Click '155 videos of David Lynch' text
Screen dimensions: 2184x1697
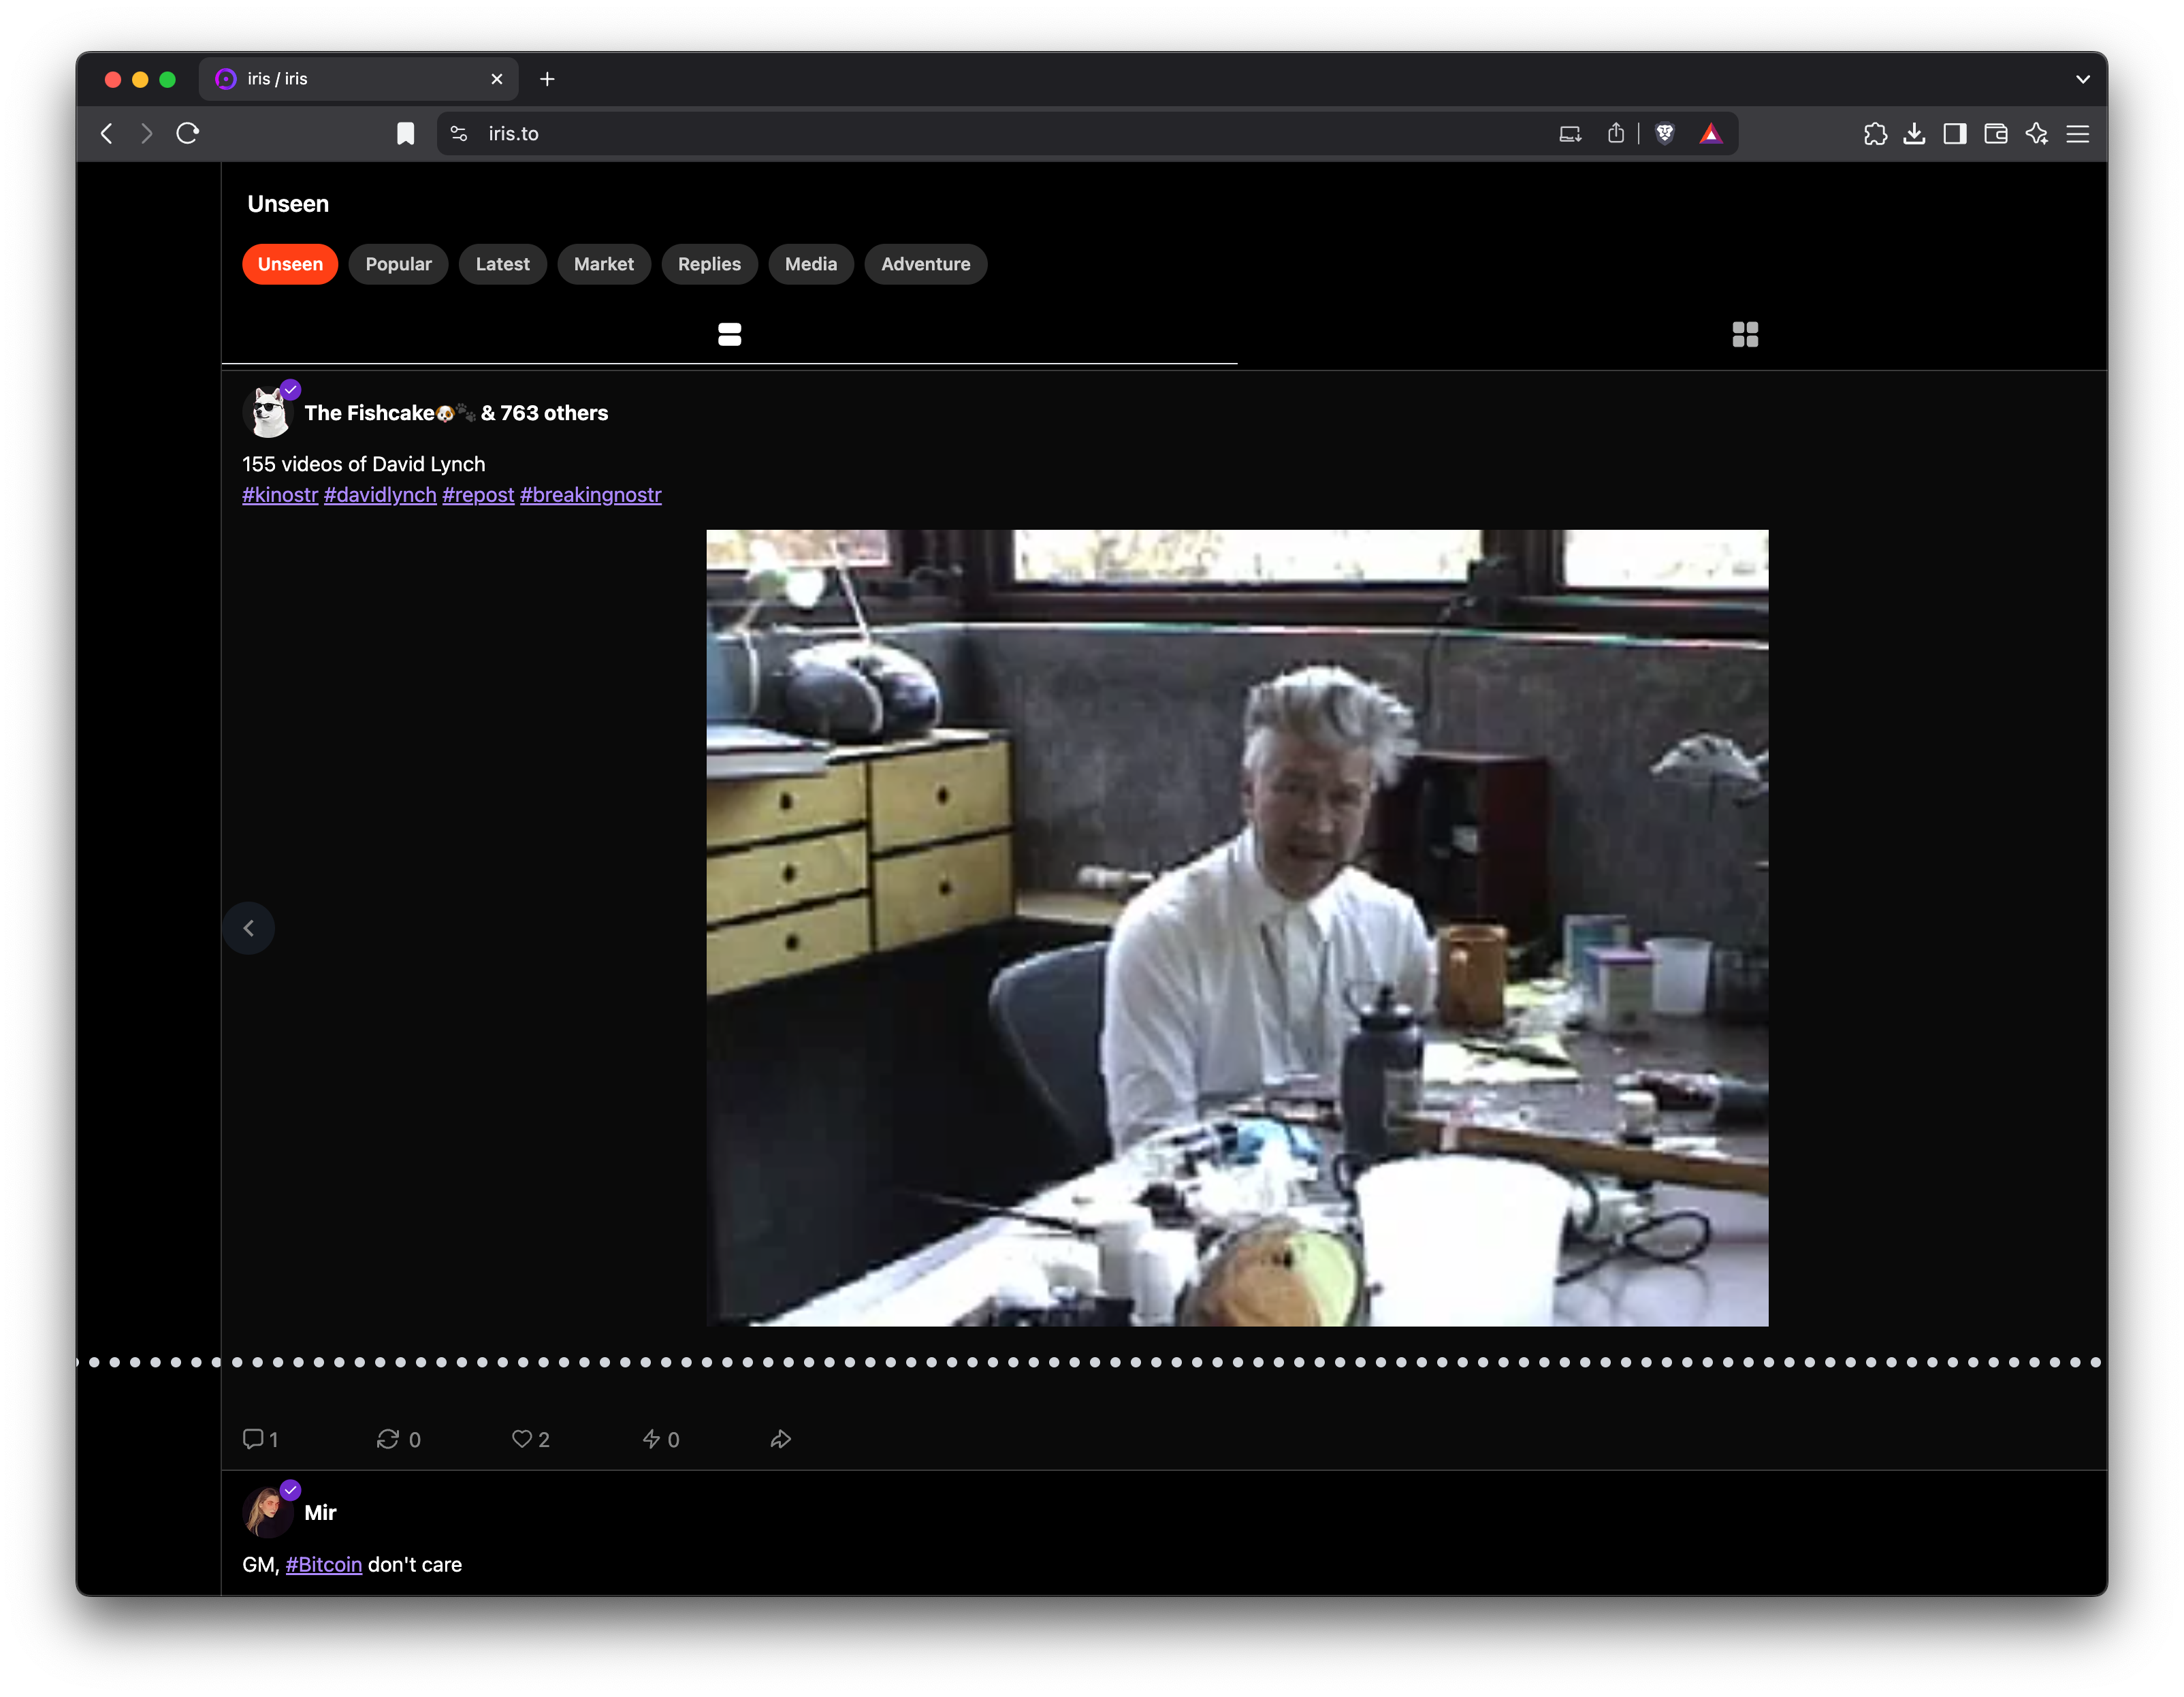[x=364, y=464]
